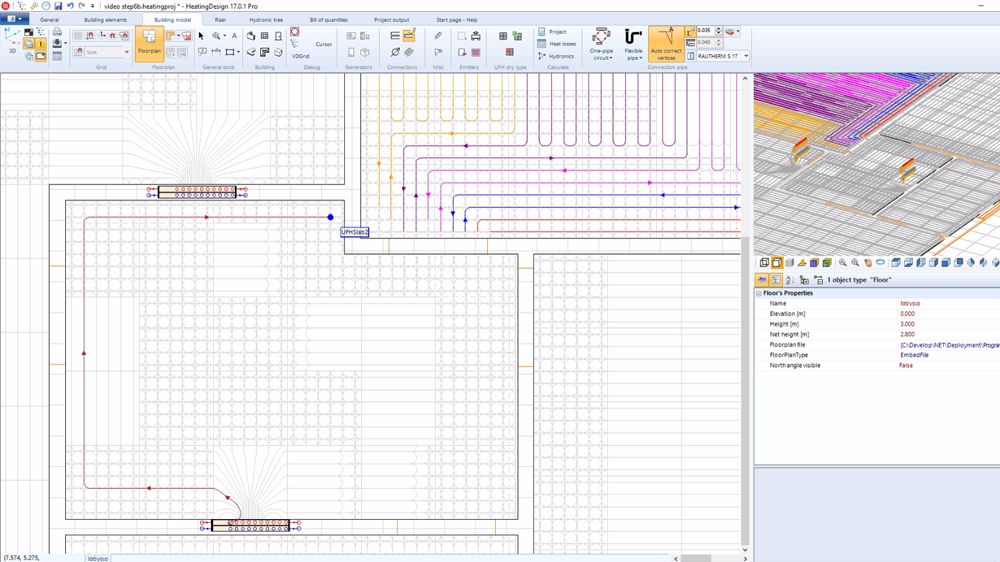Open the Flexible pipe tool
Image resolution: width=1000 pixels, height=562 pixels.
click(633, 44)
